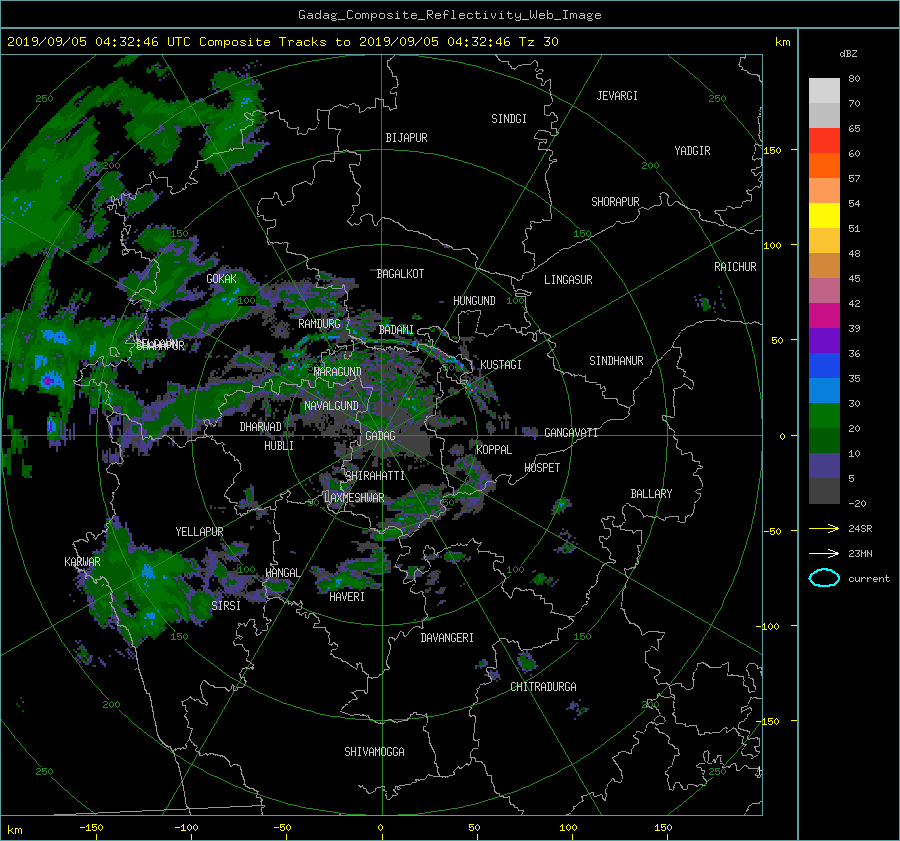This screenshot has height=841, width=900.
Task: Click the HOSPET city label
Action: [542, 468]
